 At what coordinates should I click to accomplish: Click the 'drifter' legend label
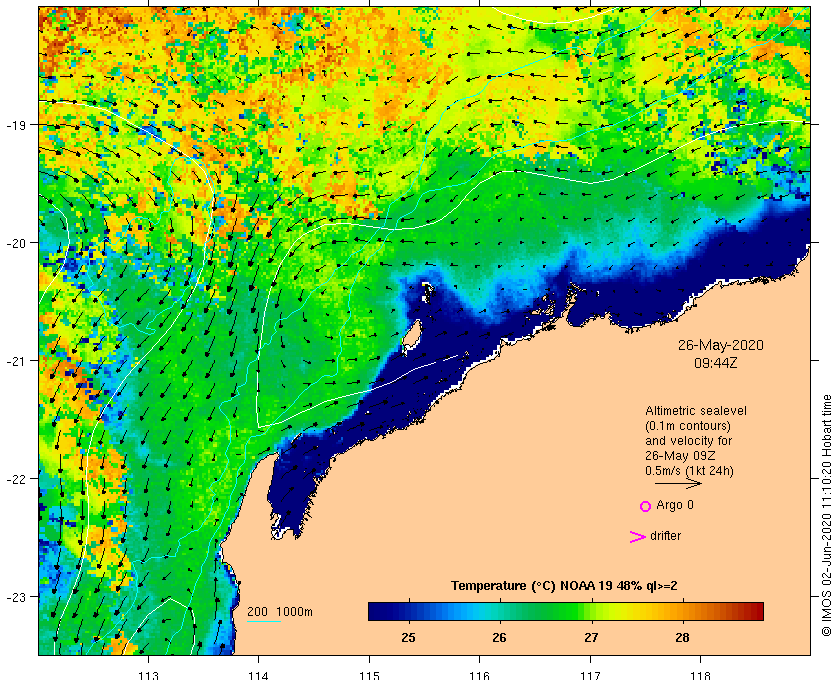665,536
